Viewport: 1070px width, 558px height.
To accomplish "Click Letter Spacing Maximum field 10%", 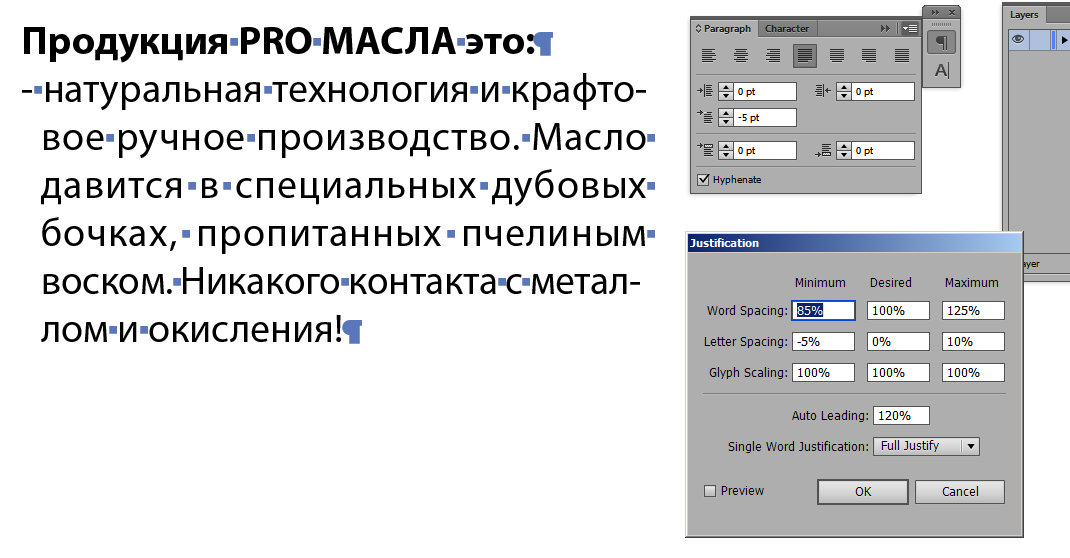I will [973, 341].
